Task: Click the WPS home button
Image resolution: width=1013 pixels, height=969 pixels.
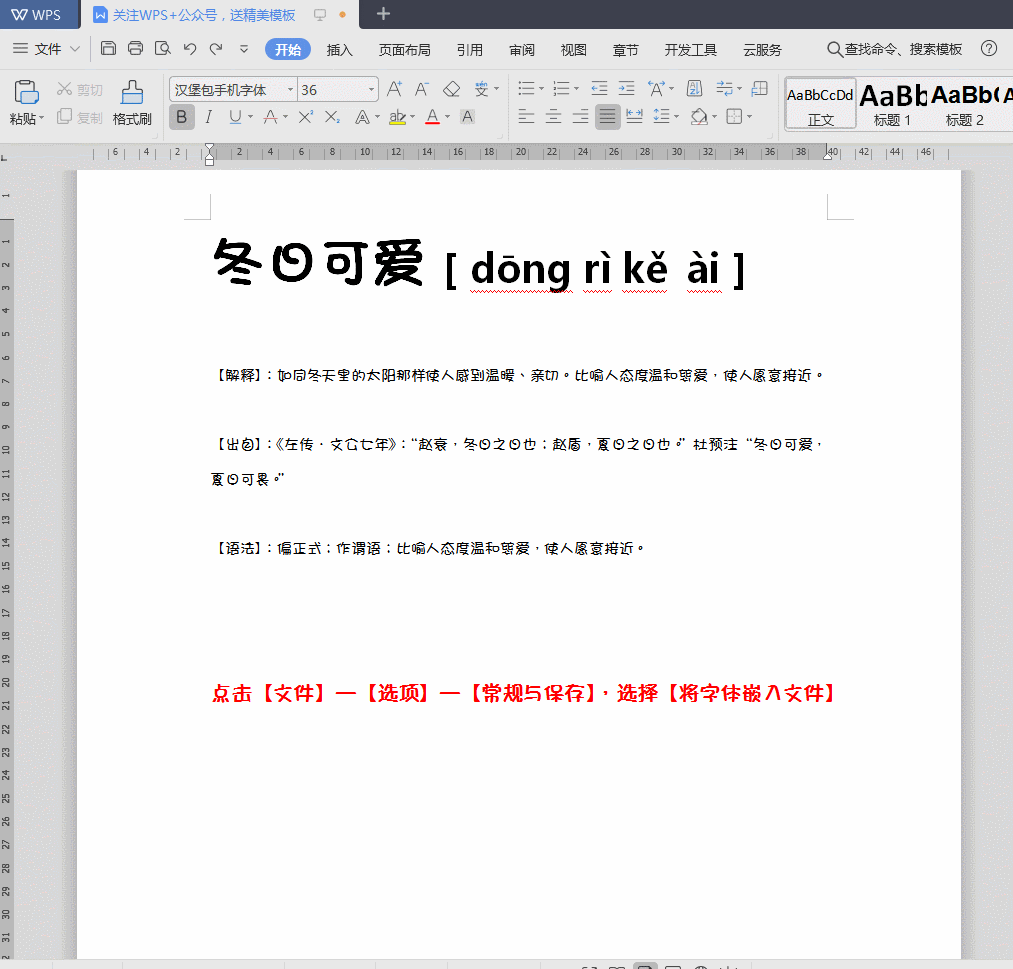Action: (x=39, y=14)
